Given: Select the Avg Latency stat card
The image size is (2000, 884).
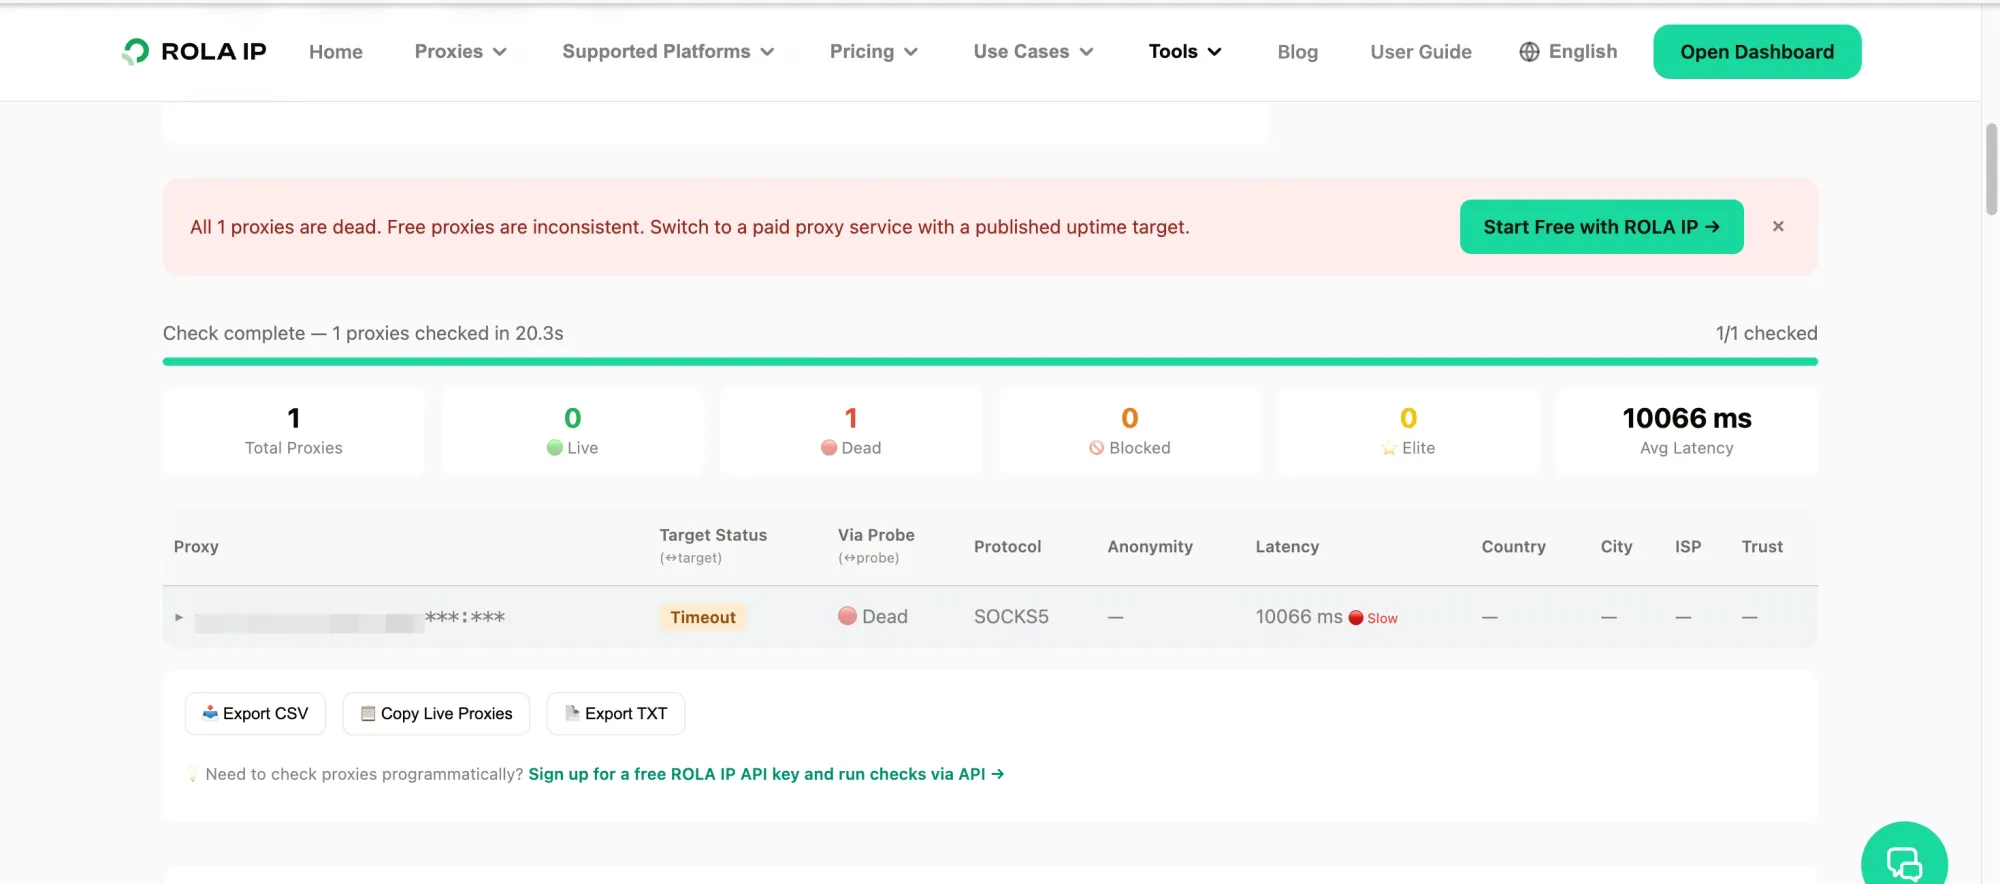Looking at the screenshot, I should pos(1687,431).
